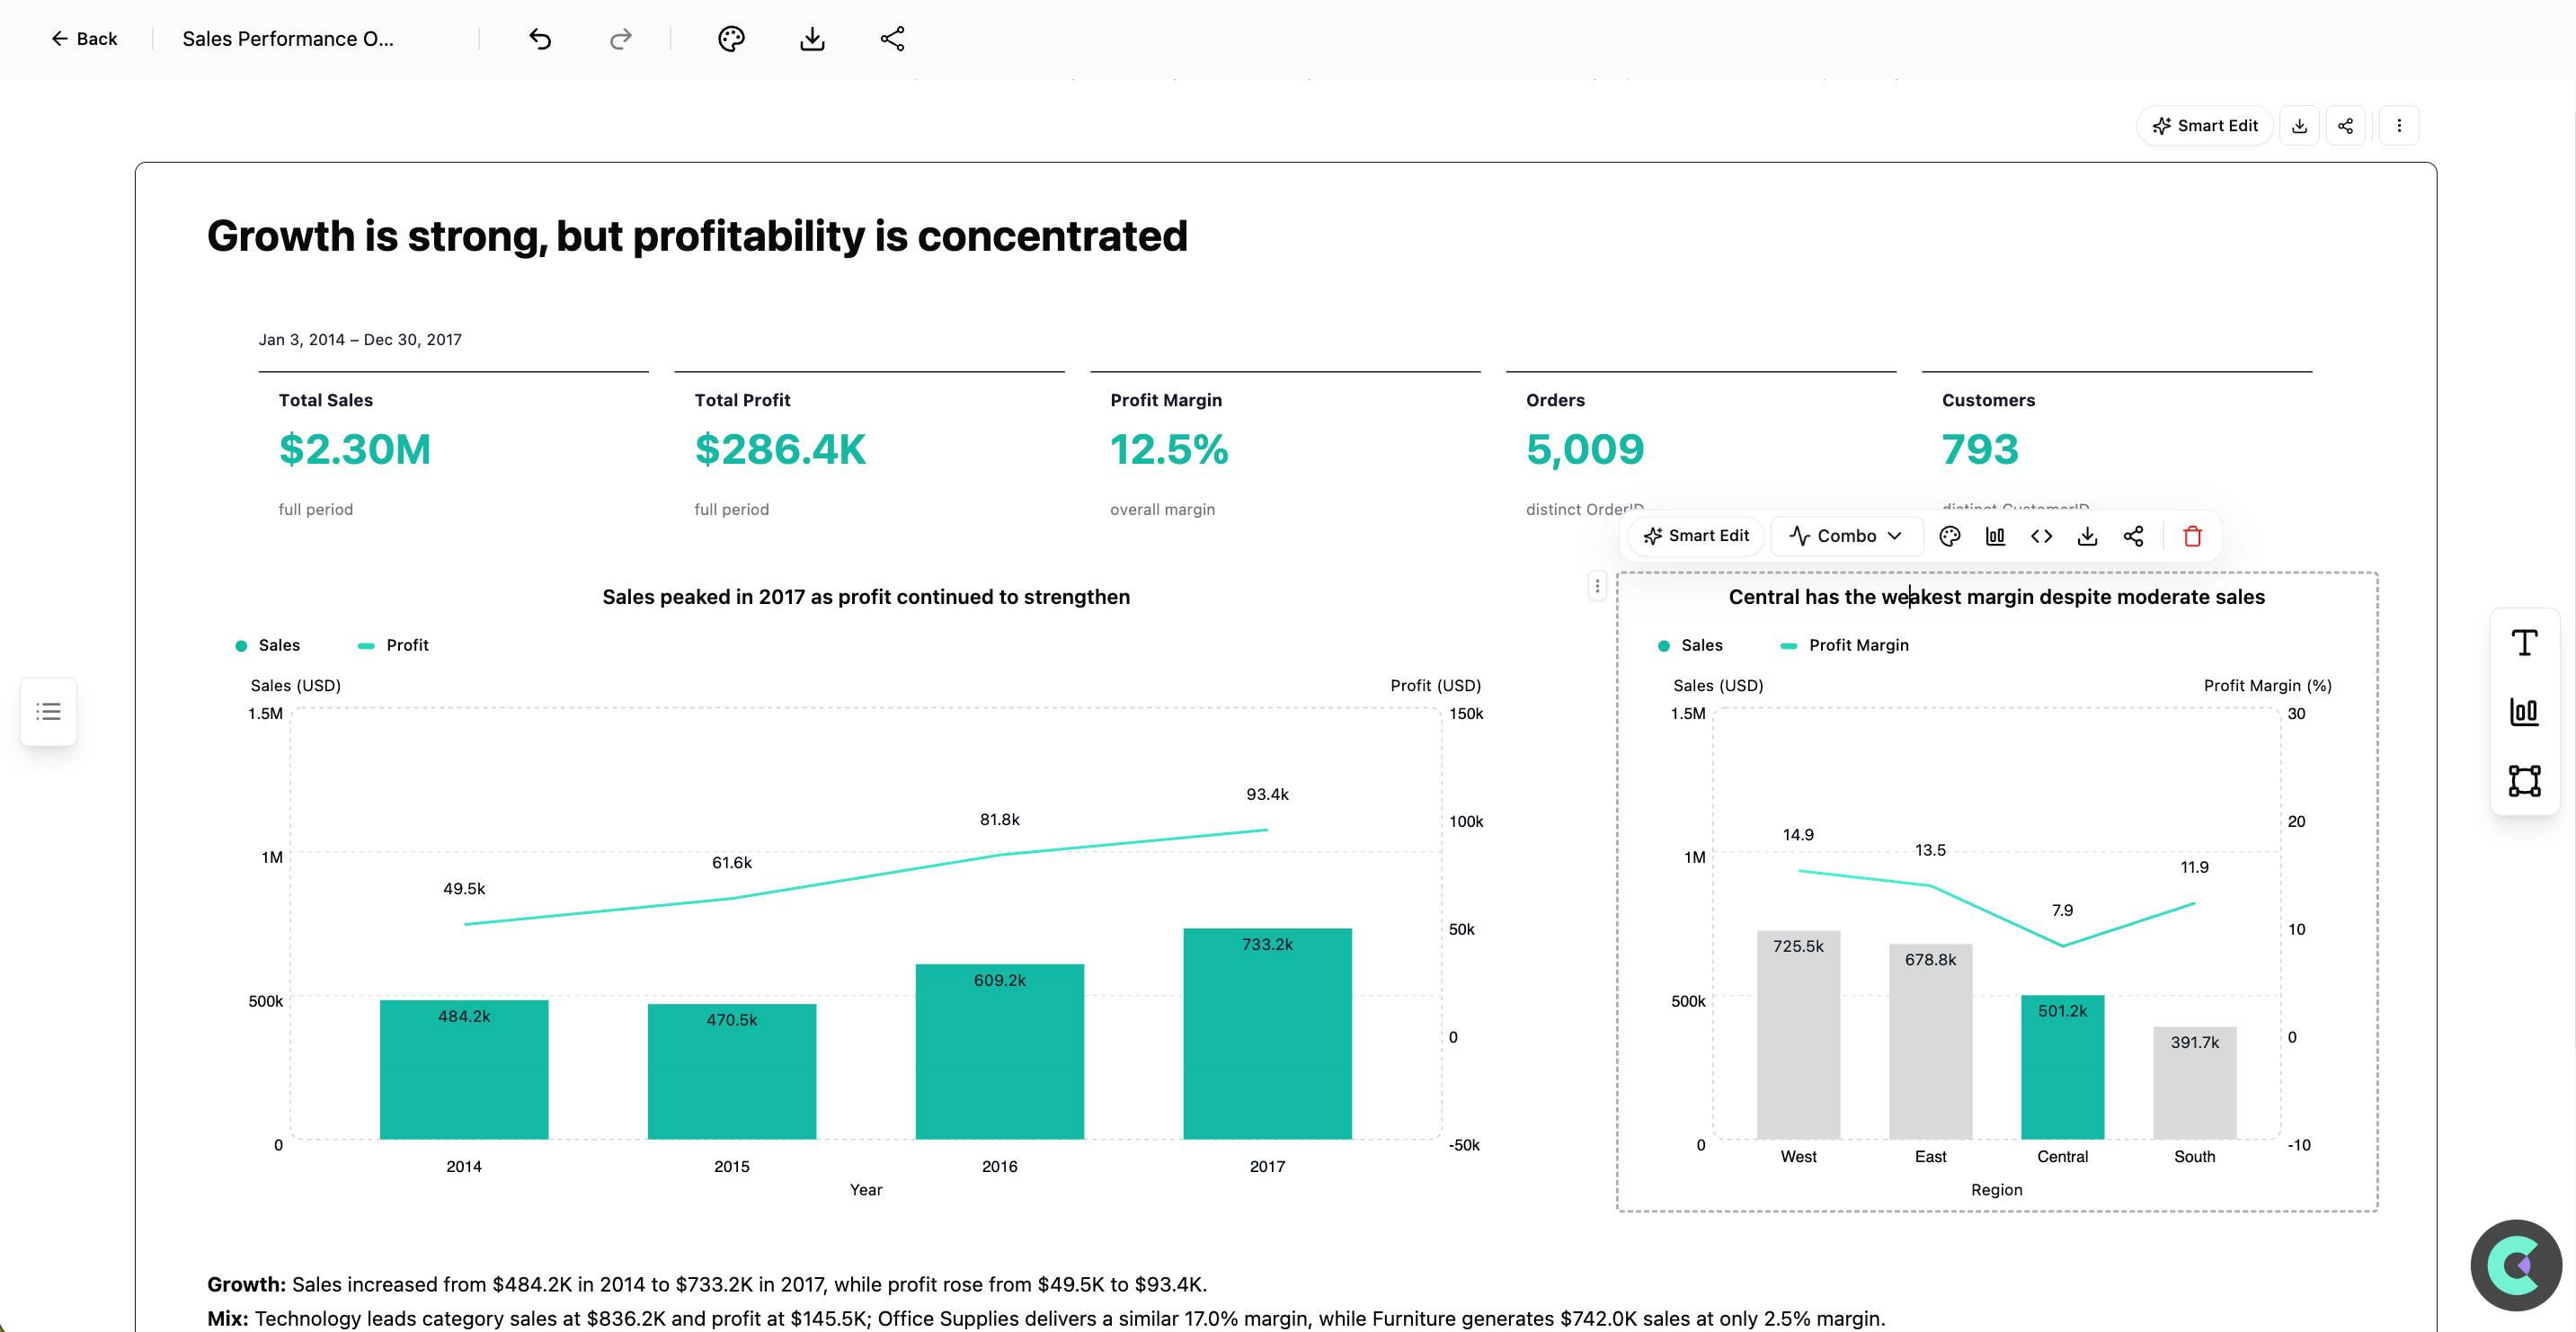
Task: Open the page more options menu
Action: tap(2399, 126)
